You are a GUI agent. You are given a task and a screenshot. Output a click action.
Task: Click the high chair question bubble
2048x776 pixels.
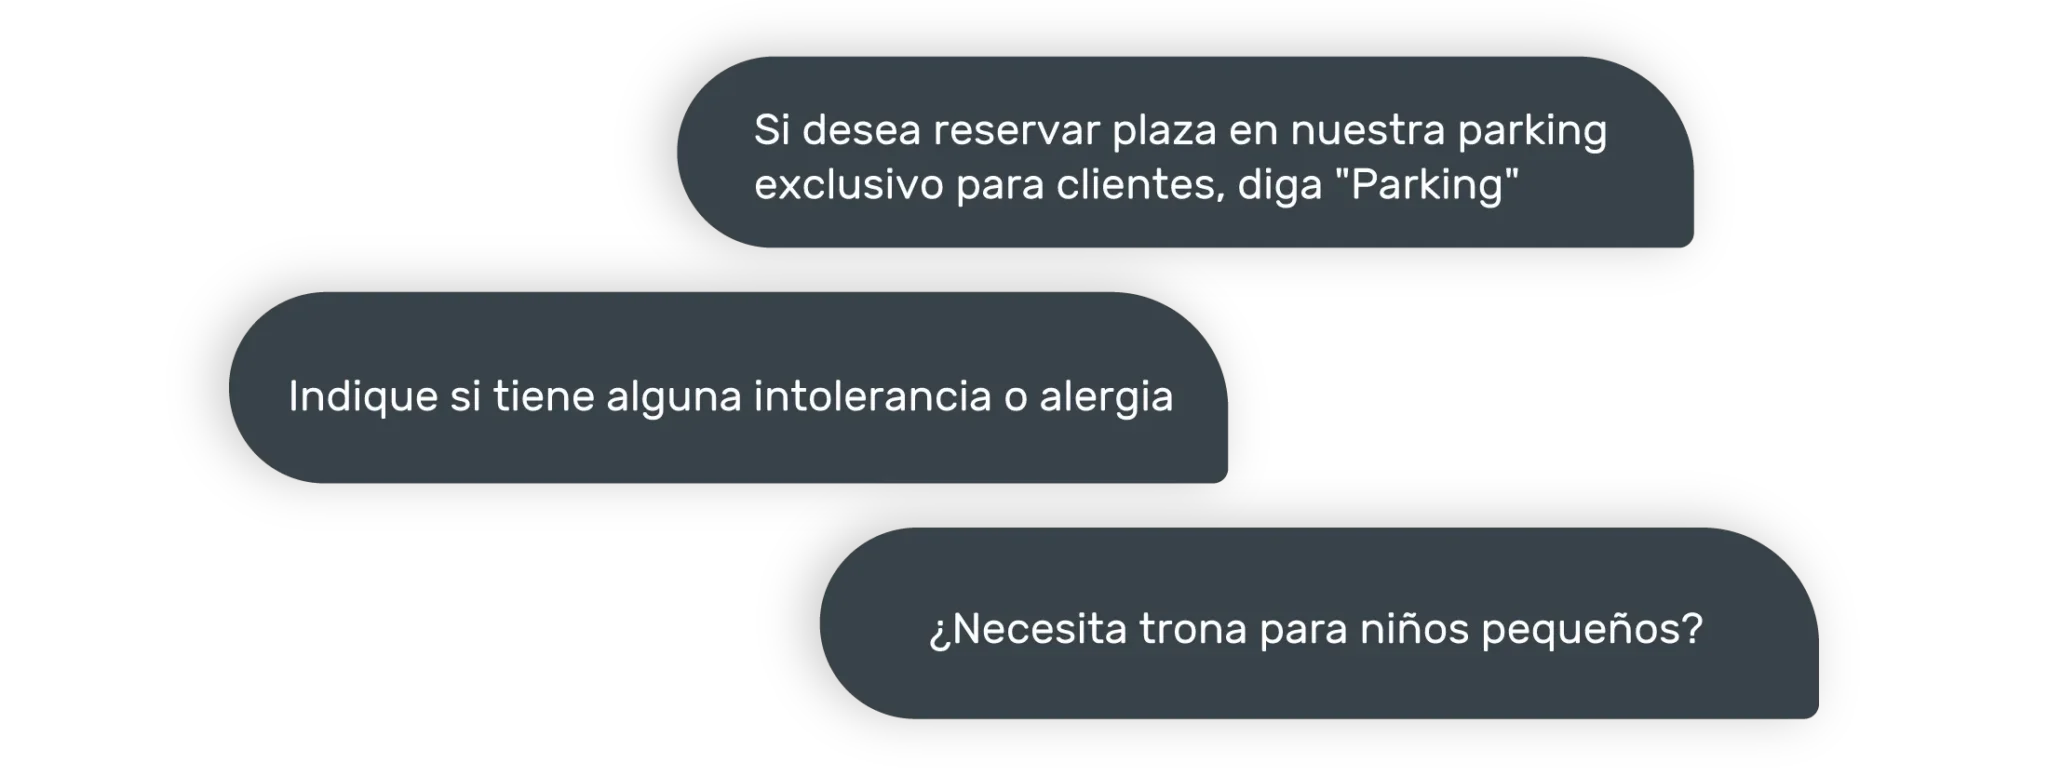[x=1319, y=623]
